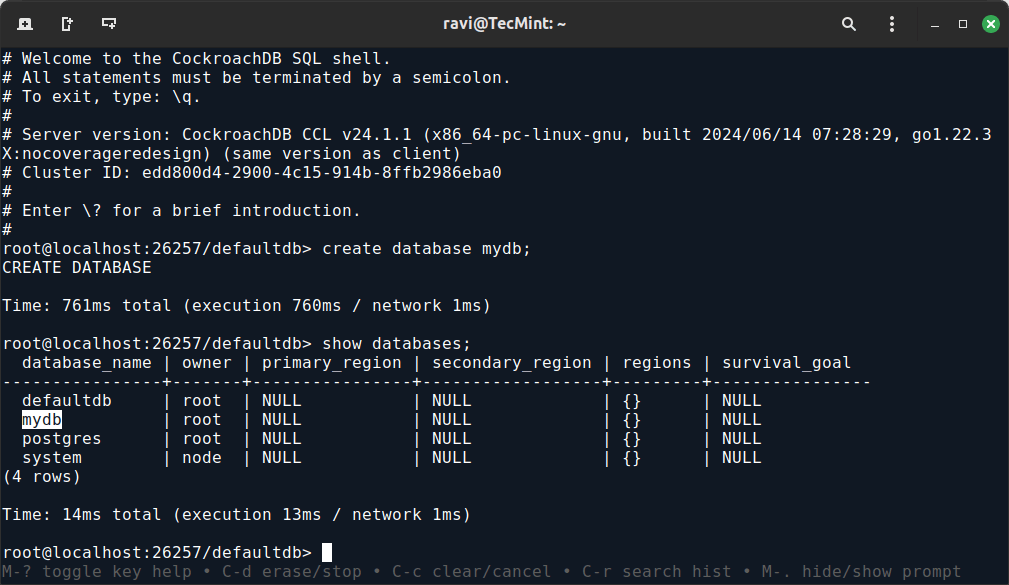The height and width of the screenshot is (585, 1009).
Task: Place cursor at the empty SQL prompt
Action: [327, 553]
